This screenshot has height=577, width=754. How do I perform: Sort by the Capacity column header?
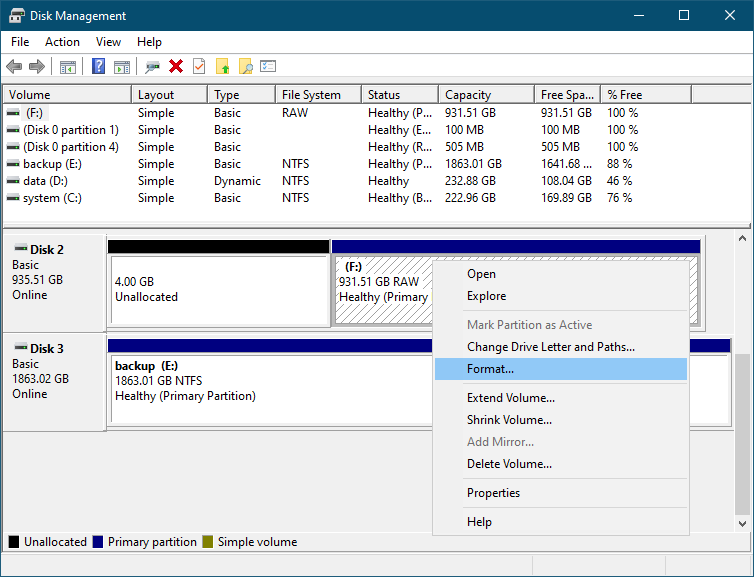pyautogui.click(x=487, y=95)
